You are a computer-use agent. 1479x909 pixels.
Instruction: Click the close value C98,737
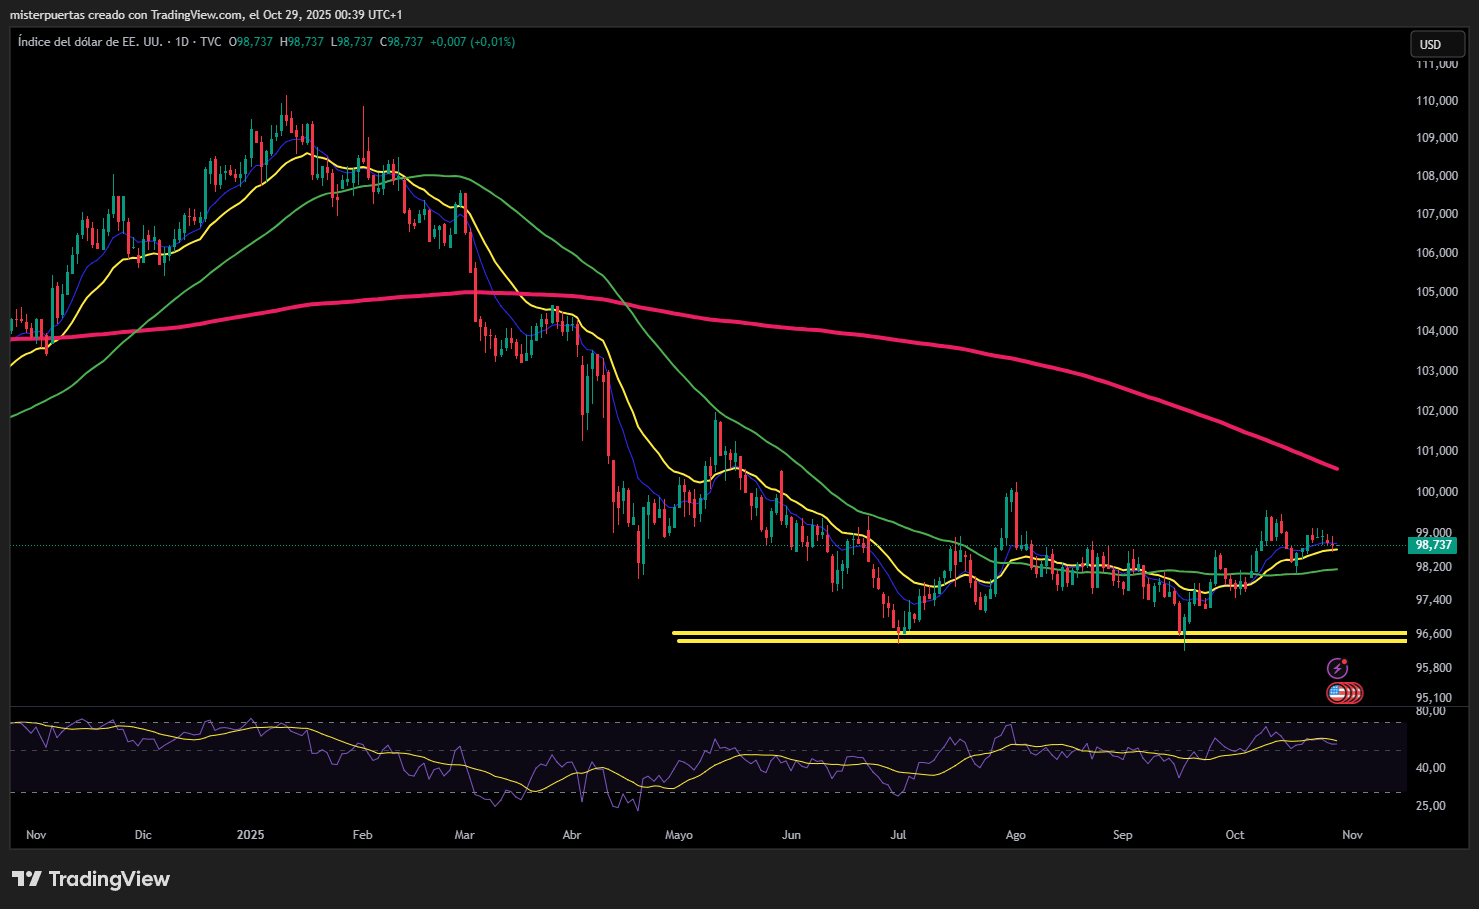(x=401, y=42)
